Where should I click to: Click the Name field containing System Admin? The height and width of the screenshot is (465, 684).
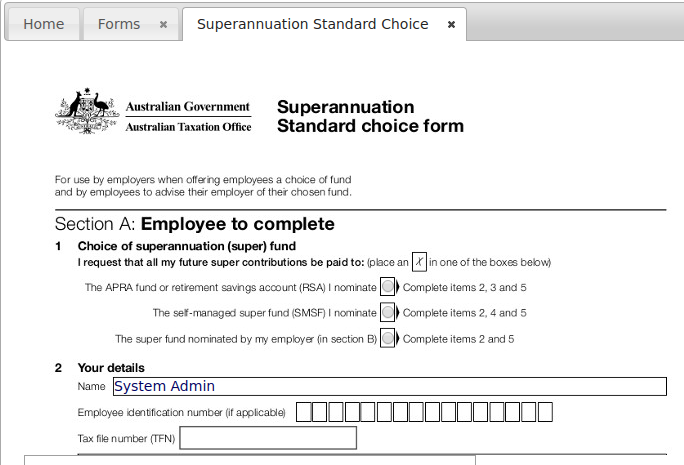(x=390, y=386)
